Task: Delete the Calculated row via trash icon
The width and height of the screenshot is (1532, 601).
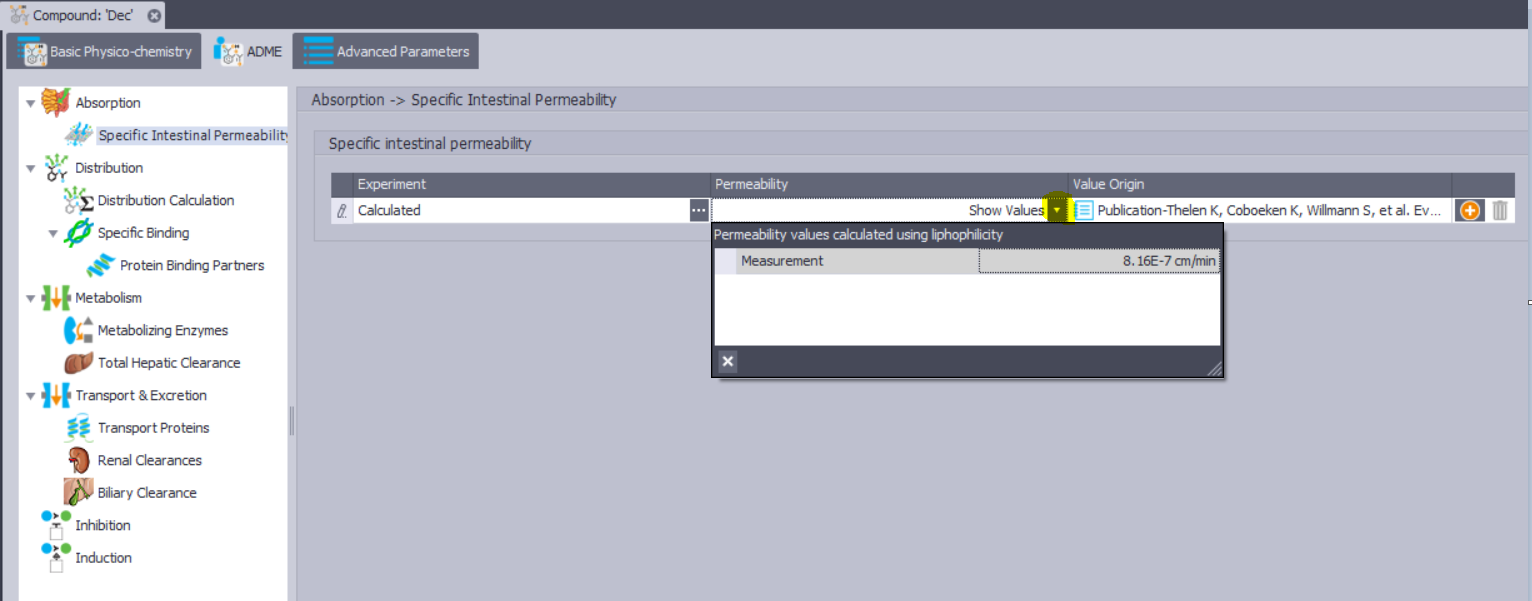Action: coord(1500,210)
